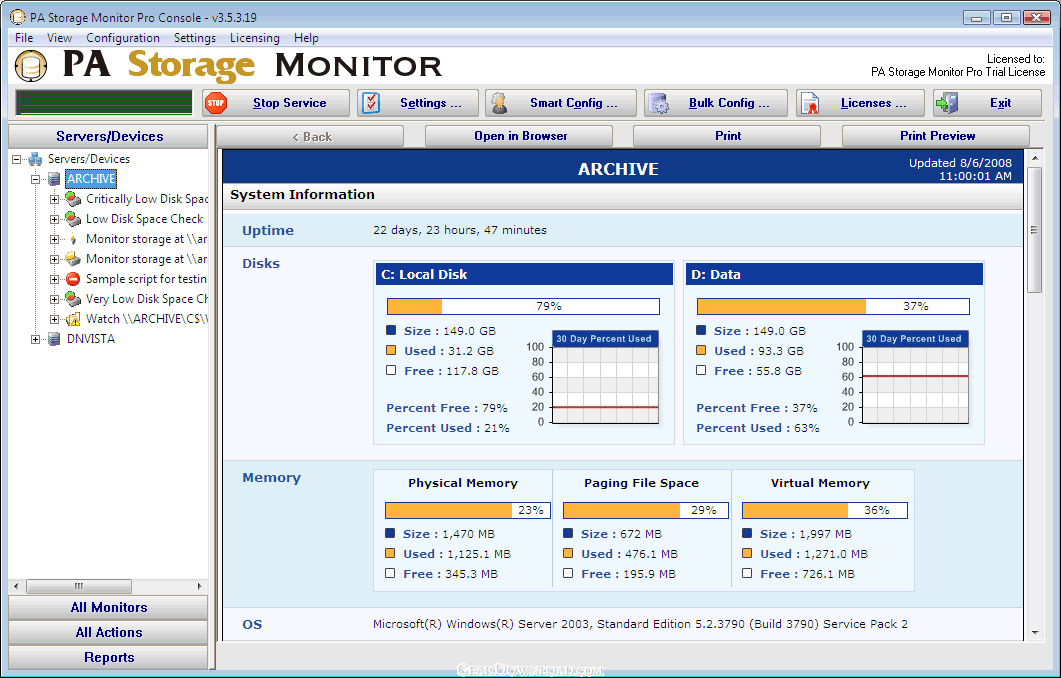Viewport: 1061px width, 678px height.
Task: Click the tree scrollbar right arrow
Action: point(199,586)
